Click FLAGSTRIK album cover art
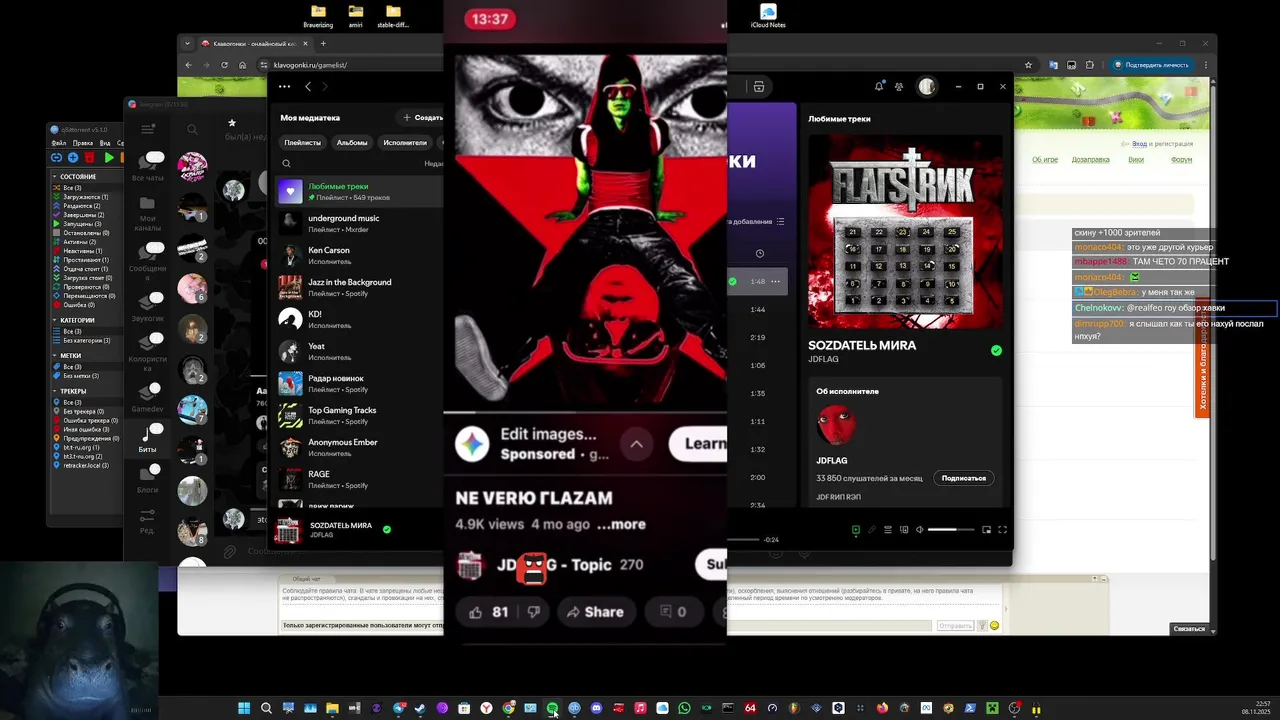The height and width of the screenshot is (720, 1280). (905, 231)
